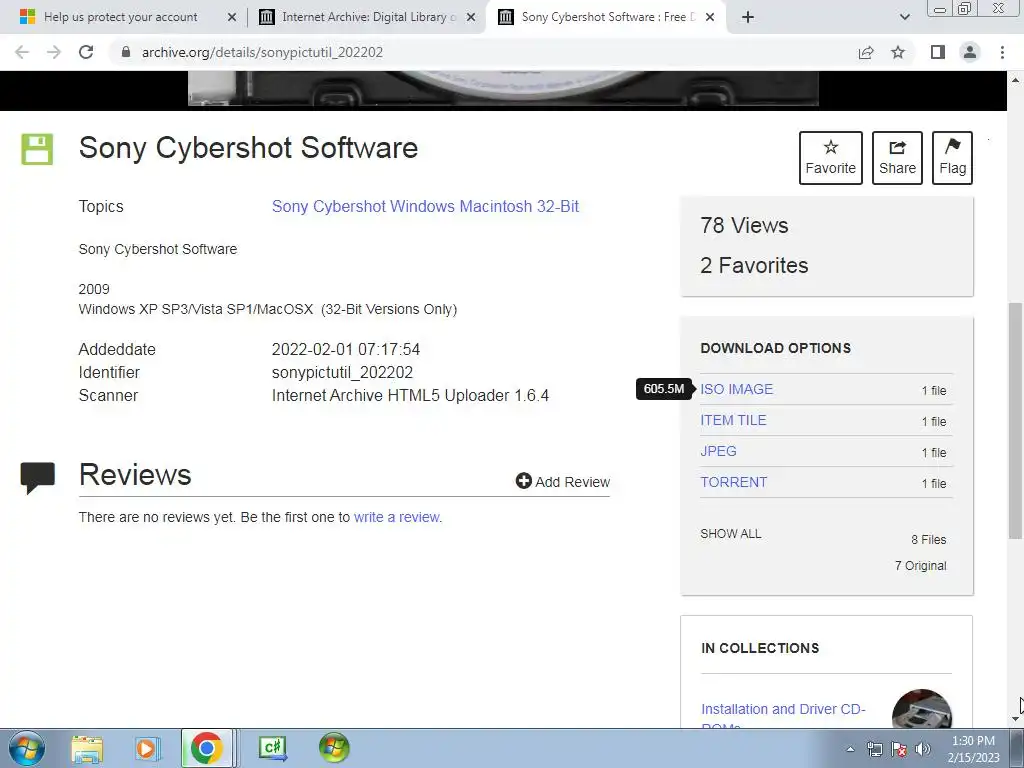
Task: Open the Chrome three-dot menu
Action: [1002, 52]
